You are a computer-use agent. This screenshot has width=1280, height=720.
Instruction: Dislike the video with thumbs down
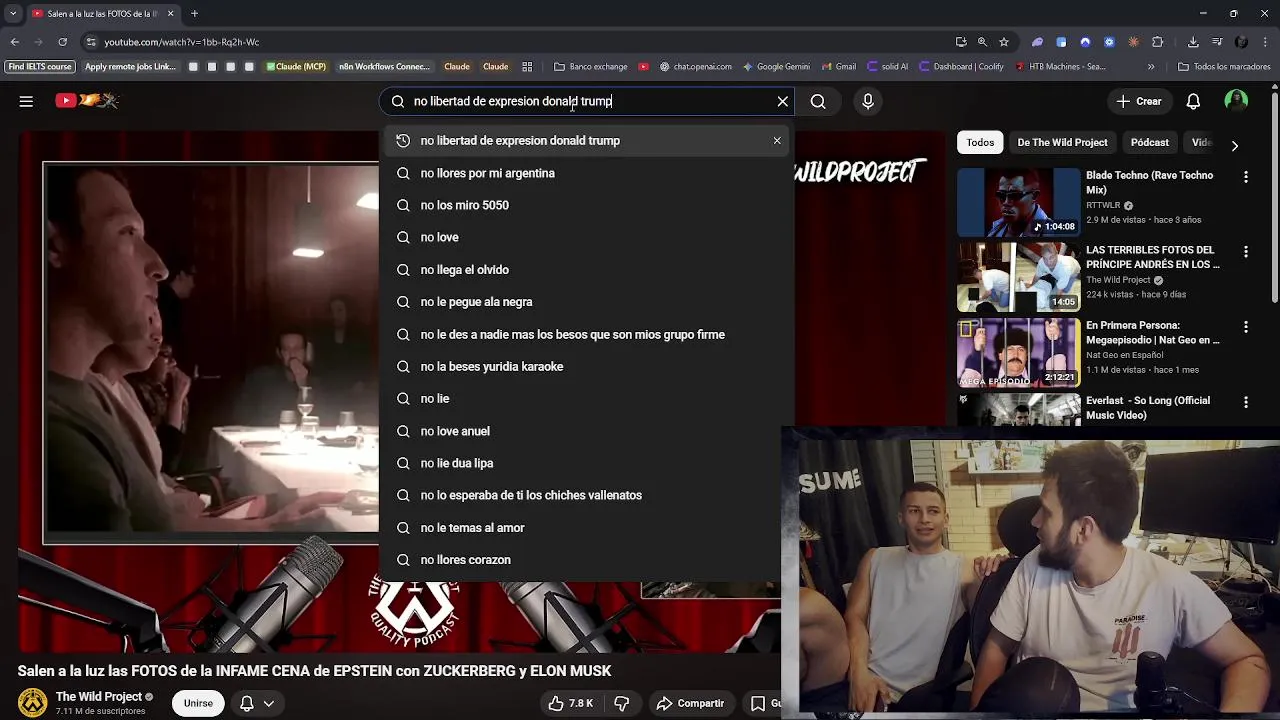coord(621,703)
